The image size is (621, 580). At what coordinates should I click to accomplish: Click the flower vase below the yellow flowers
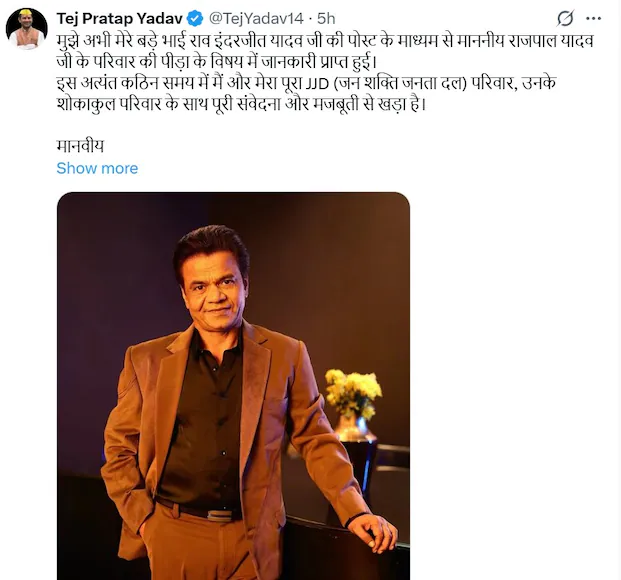353,428
